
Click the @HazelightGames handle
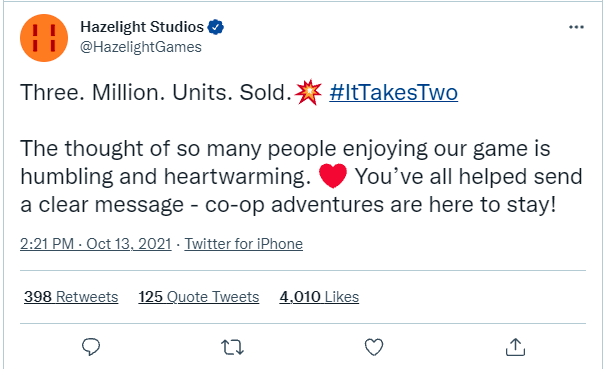click(141, 47)
